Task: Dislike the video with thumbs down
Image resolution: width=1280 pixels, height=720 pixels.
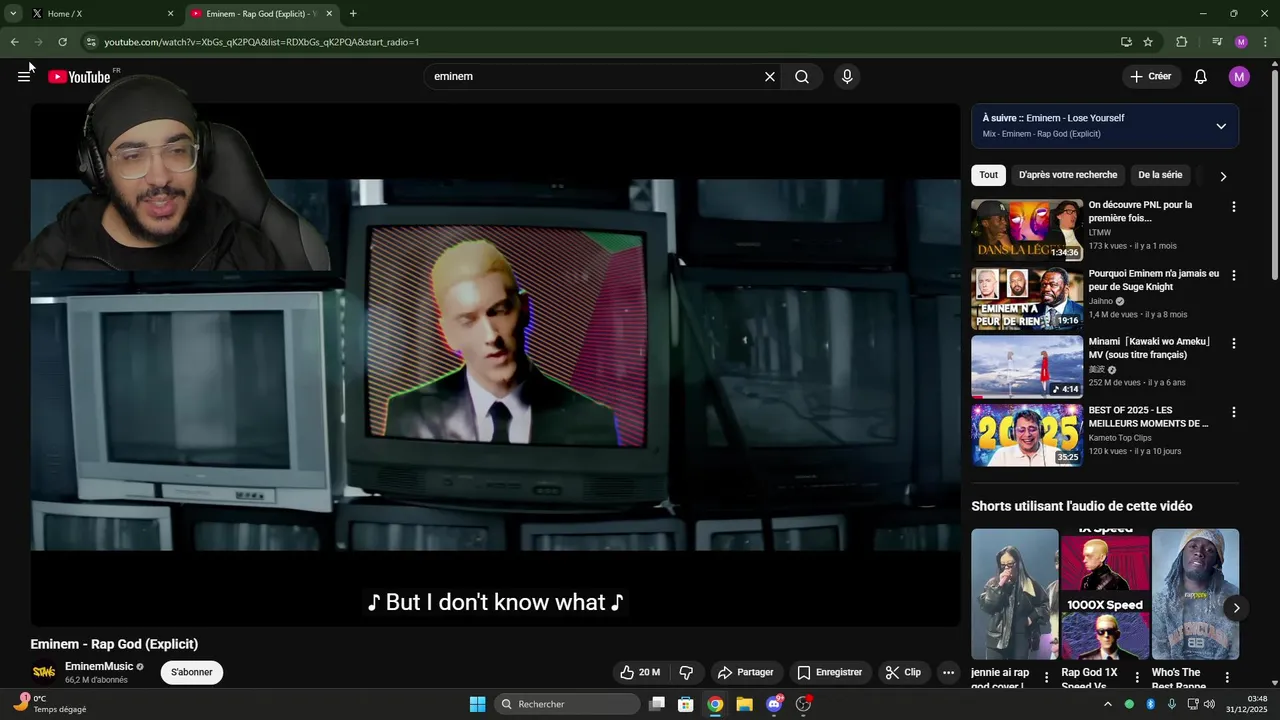Action: pos(686,673)
